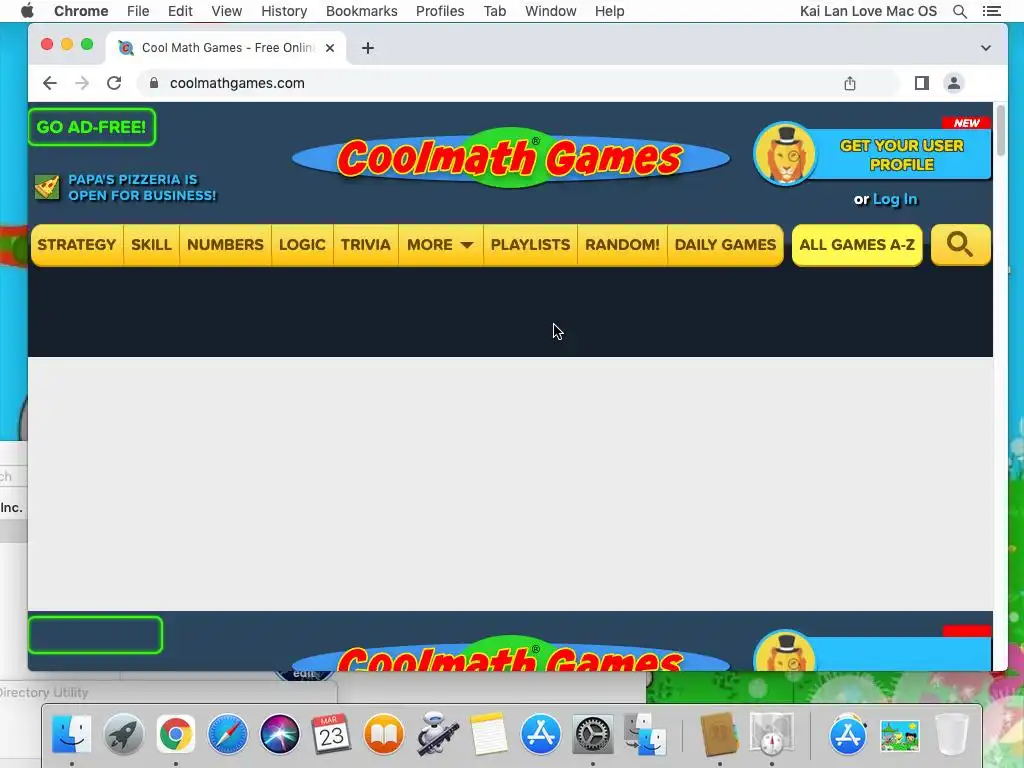
Task: Open System Preferences gear in Dock
Action: coord(592,734)
